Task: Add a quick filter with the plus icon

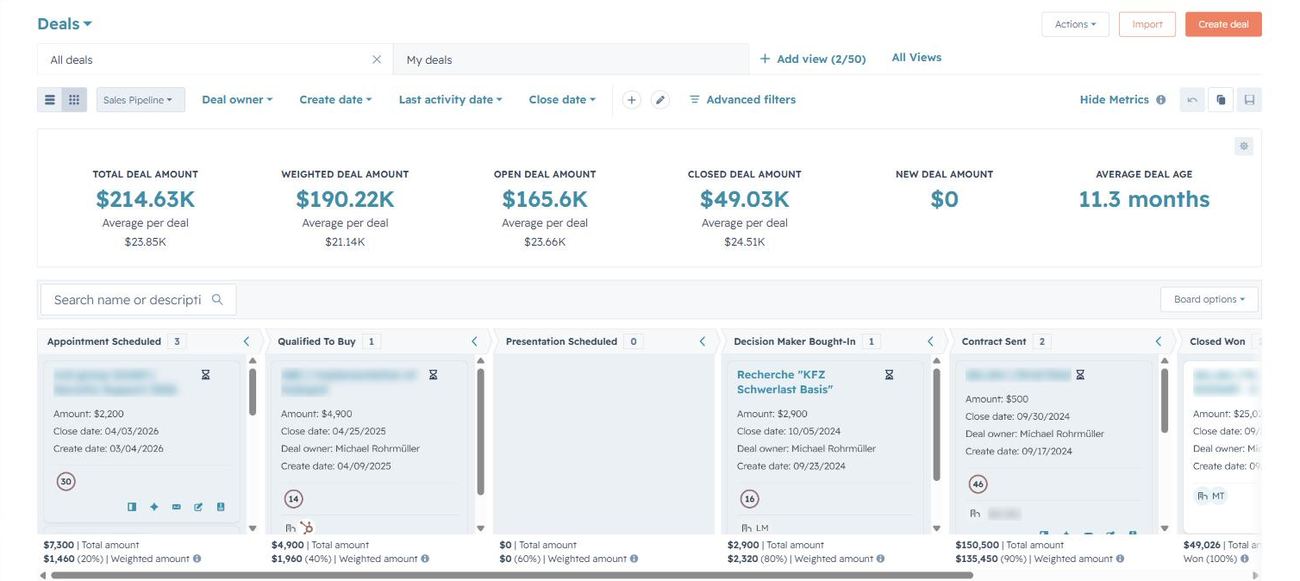Action: pos(631,100)
